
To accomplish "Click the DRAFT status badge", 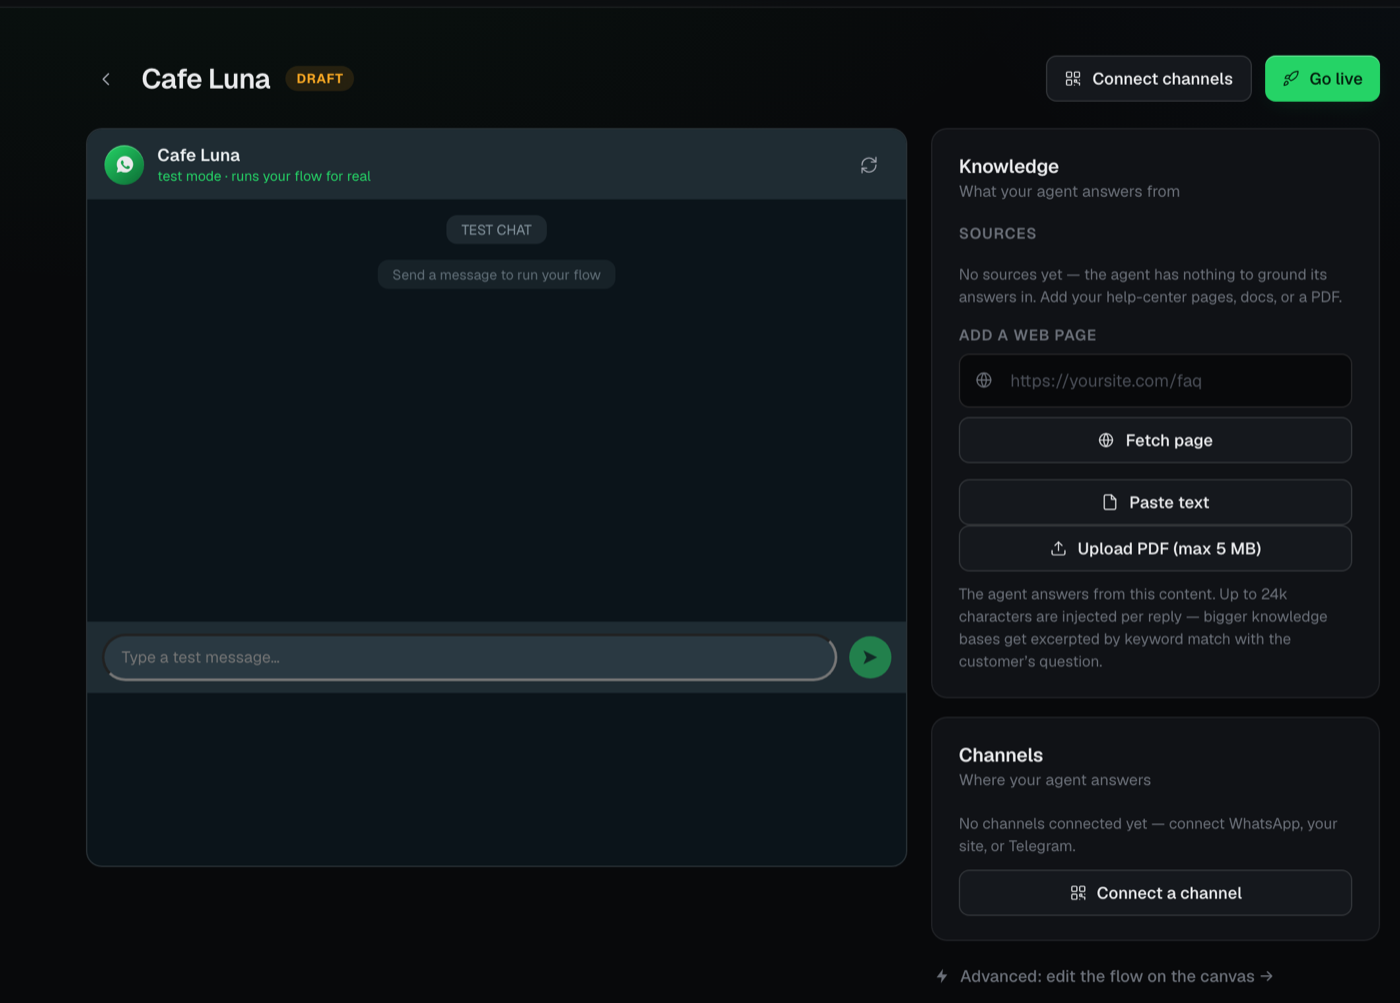I will 320,78.
